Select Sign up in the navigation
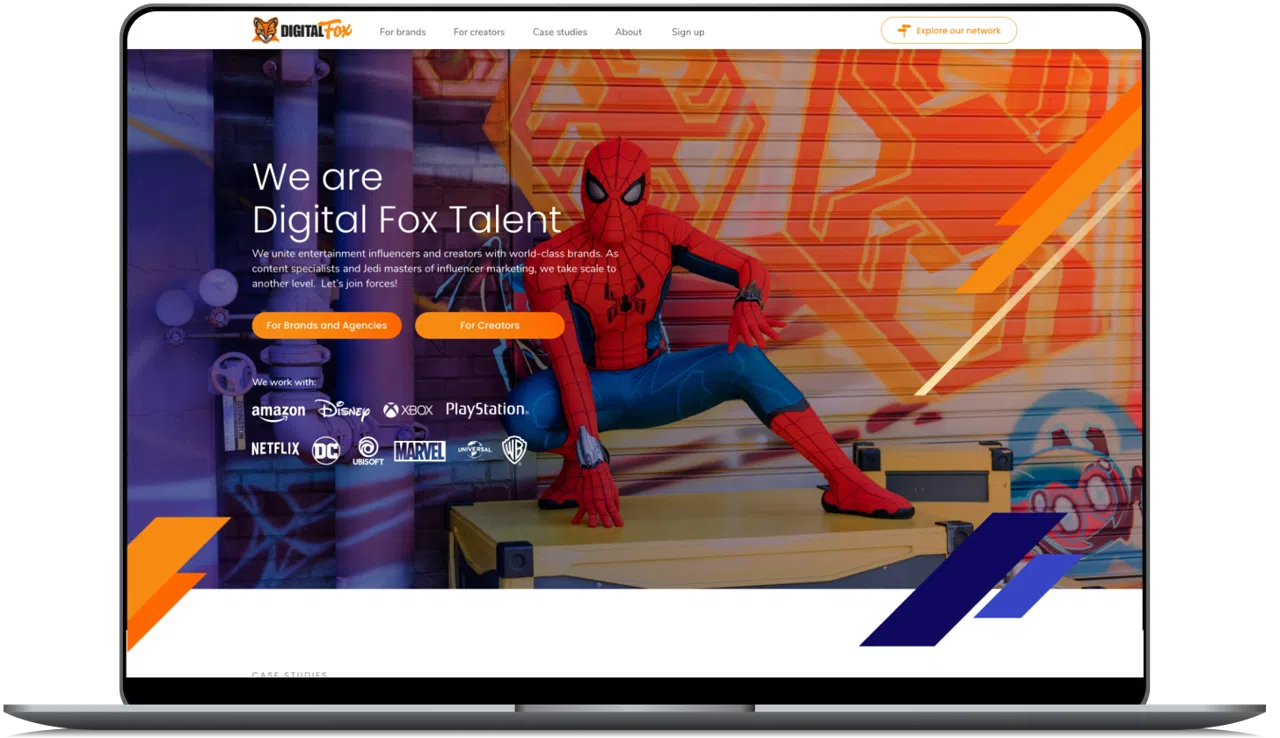 pos(688,32)
